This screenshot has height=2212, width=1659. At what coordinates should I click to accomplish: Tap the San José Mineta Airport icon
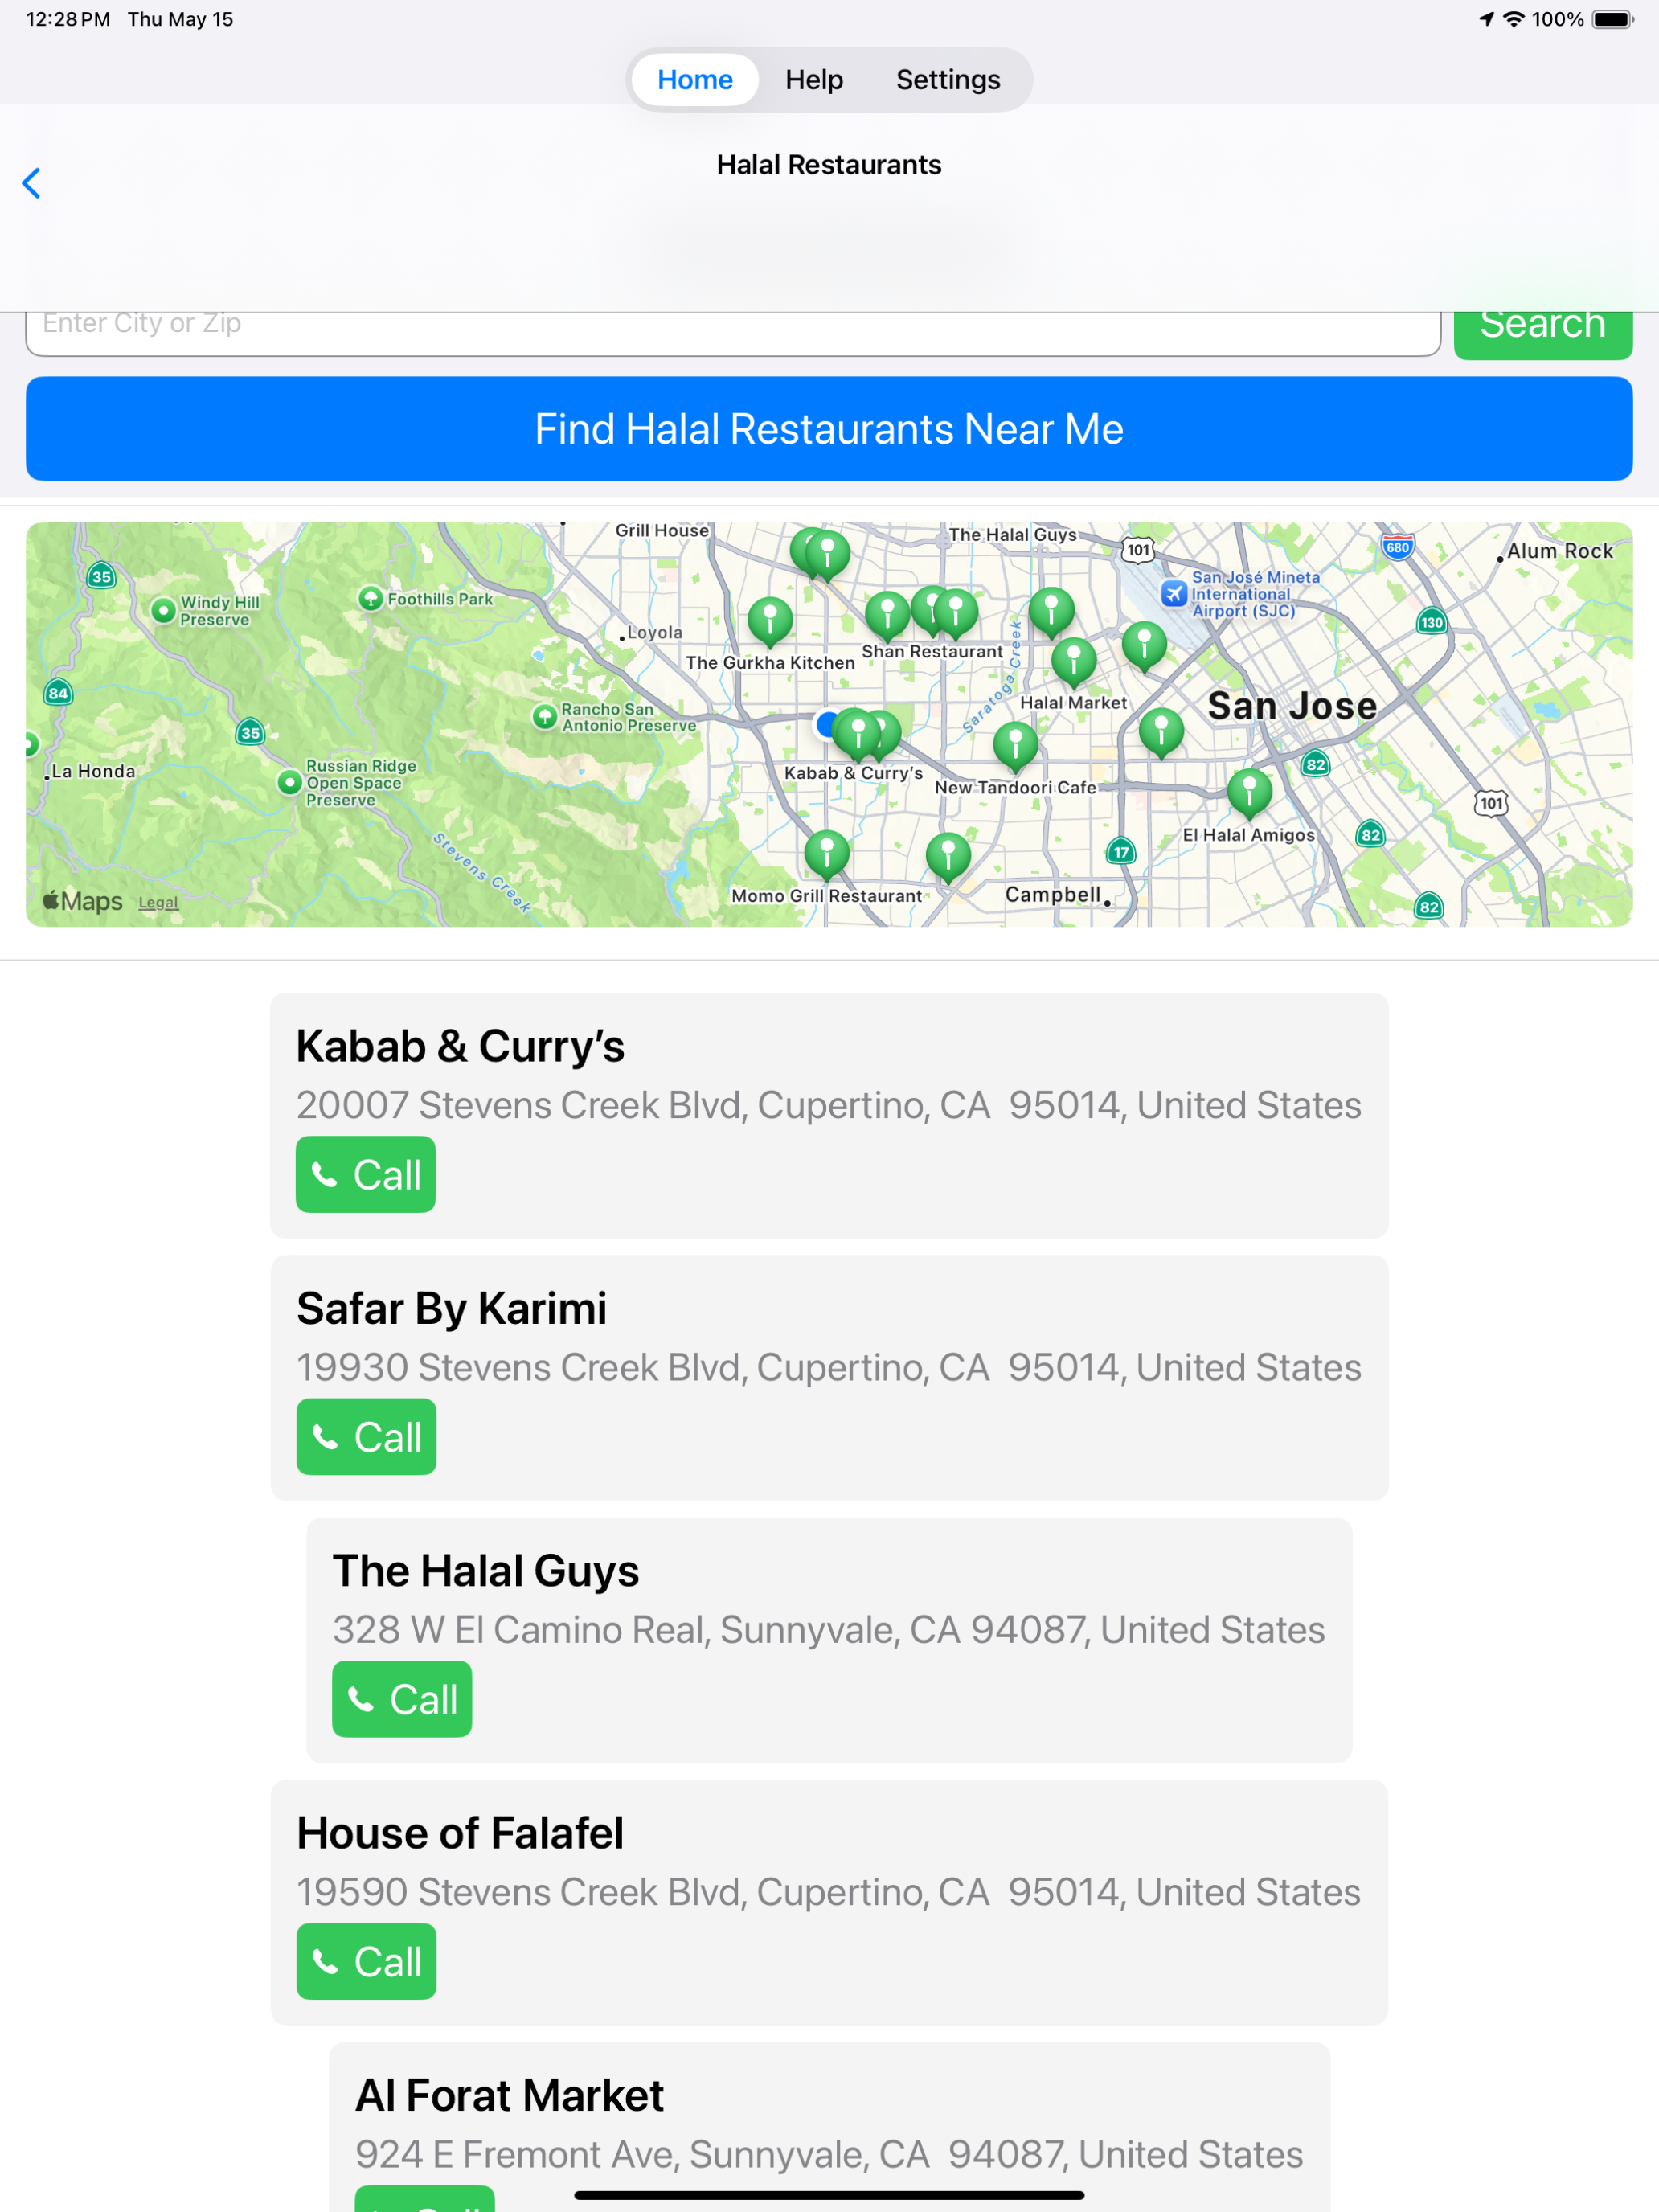1173,593
